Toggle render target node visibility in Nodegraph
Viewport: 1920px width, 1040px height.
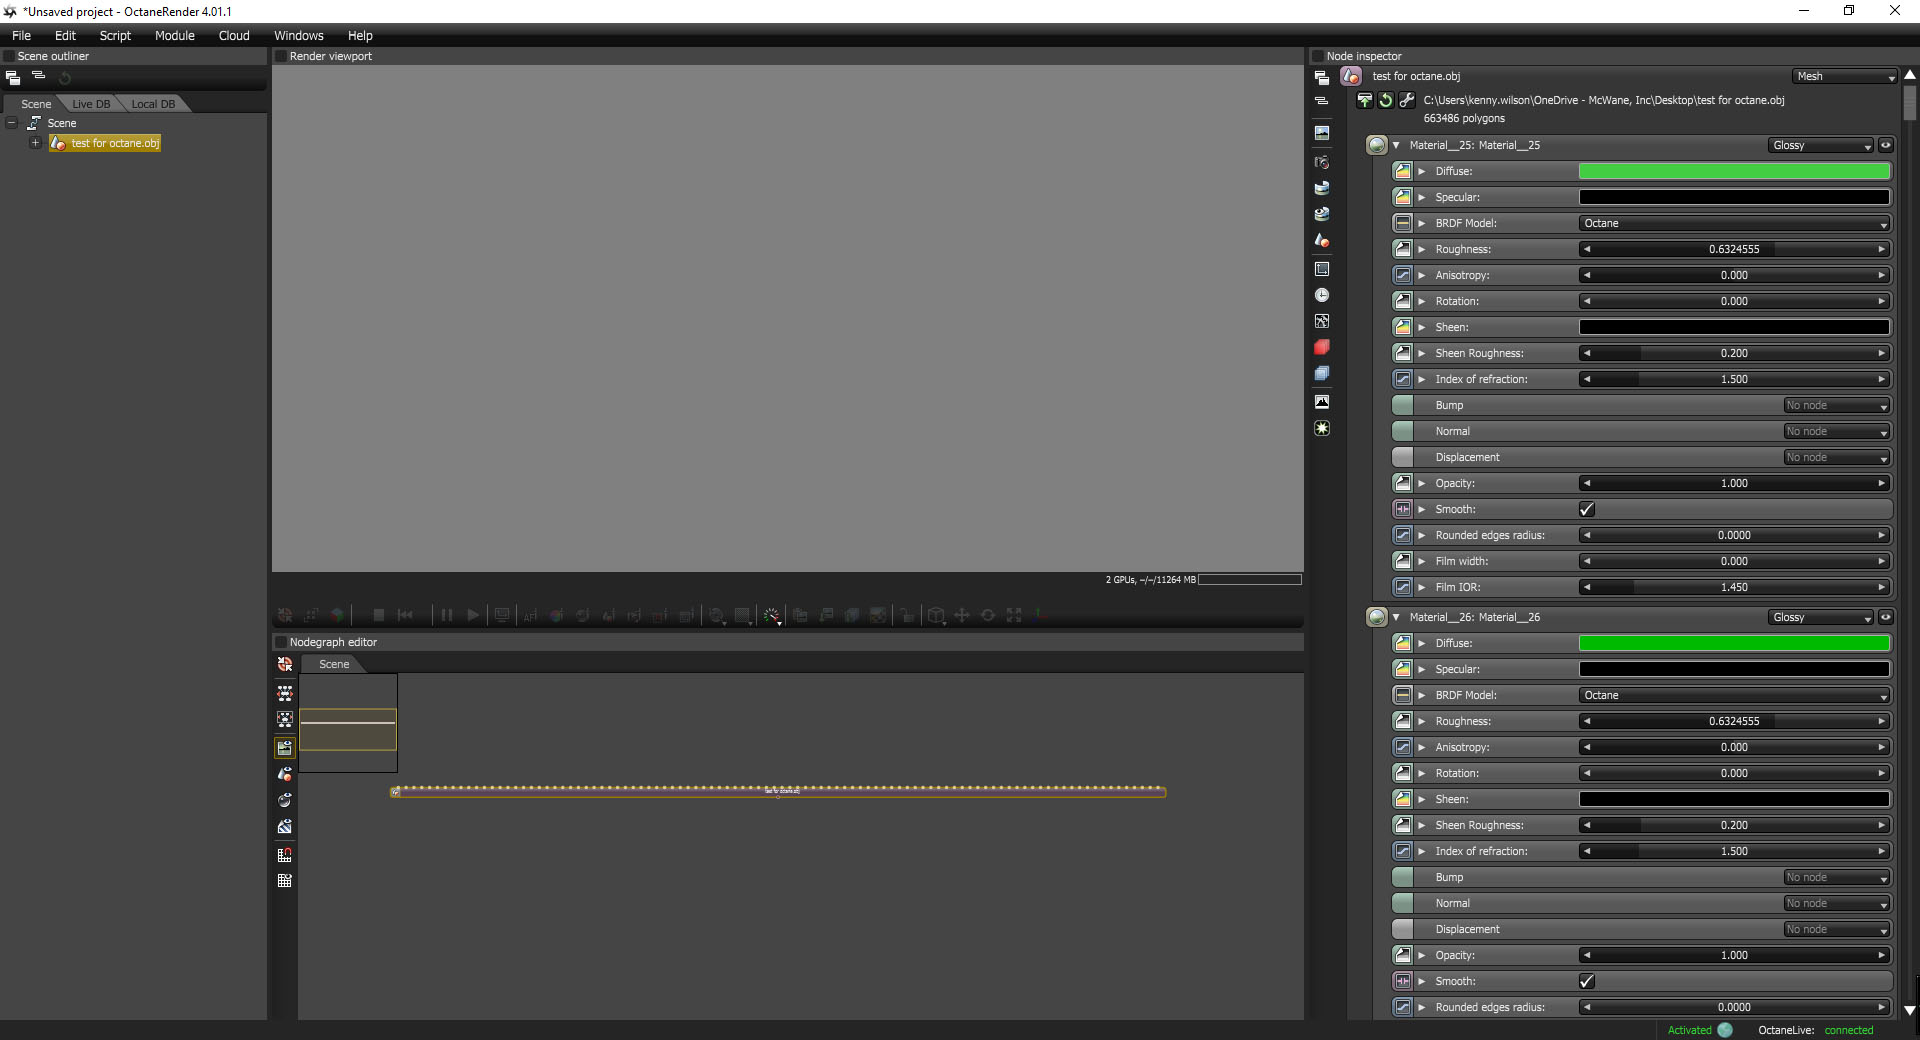click(x=285, y=747)
